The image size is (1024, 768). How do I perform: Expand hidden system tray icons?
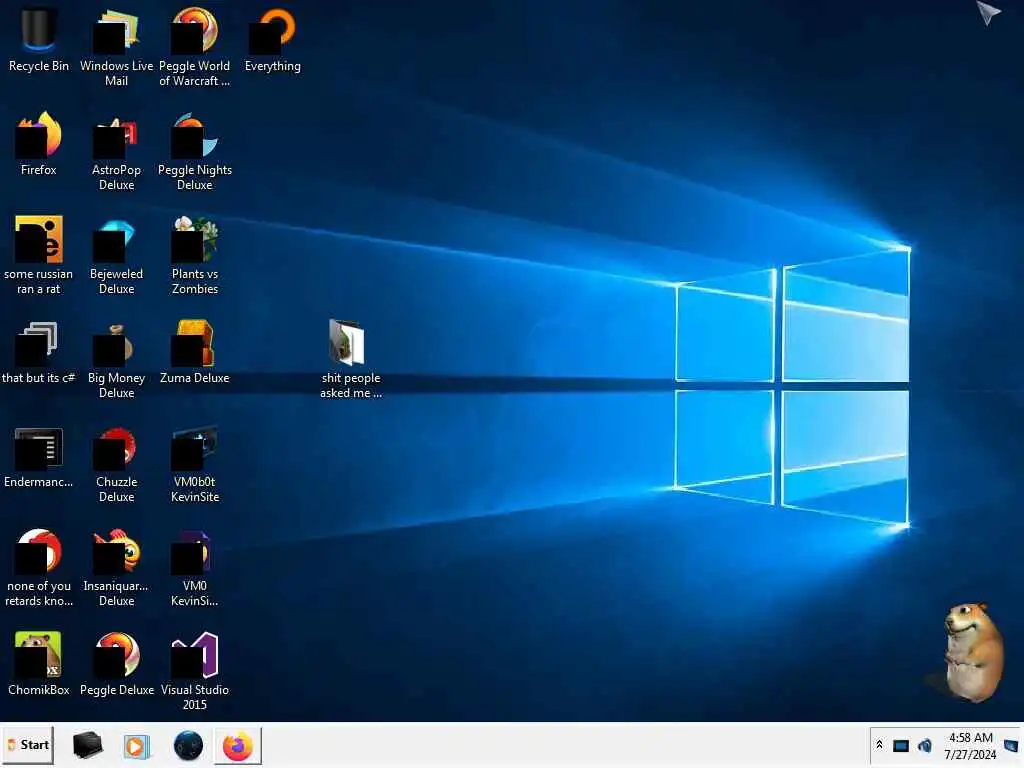pyautogui.click(x=880, y=745)
